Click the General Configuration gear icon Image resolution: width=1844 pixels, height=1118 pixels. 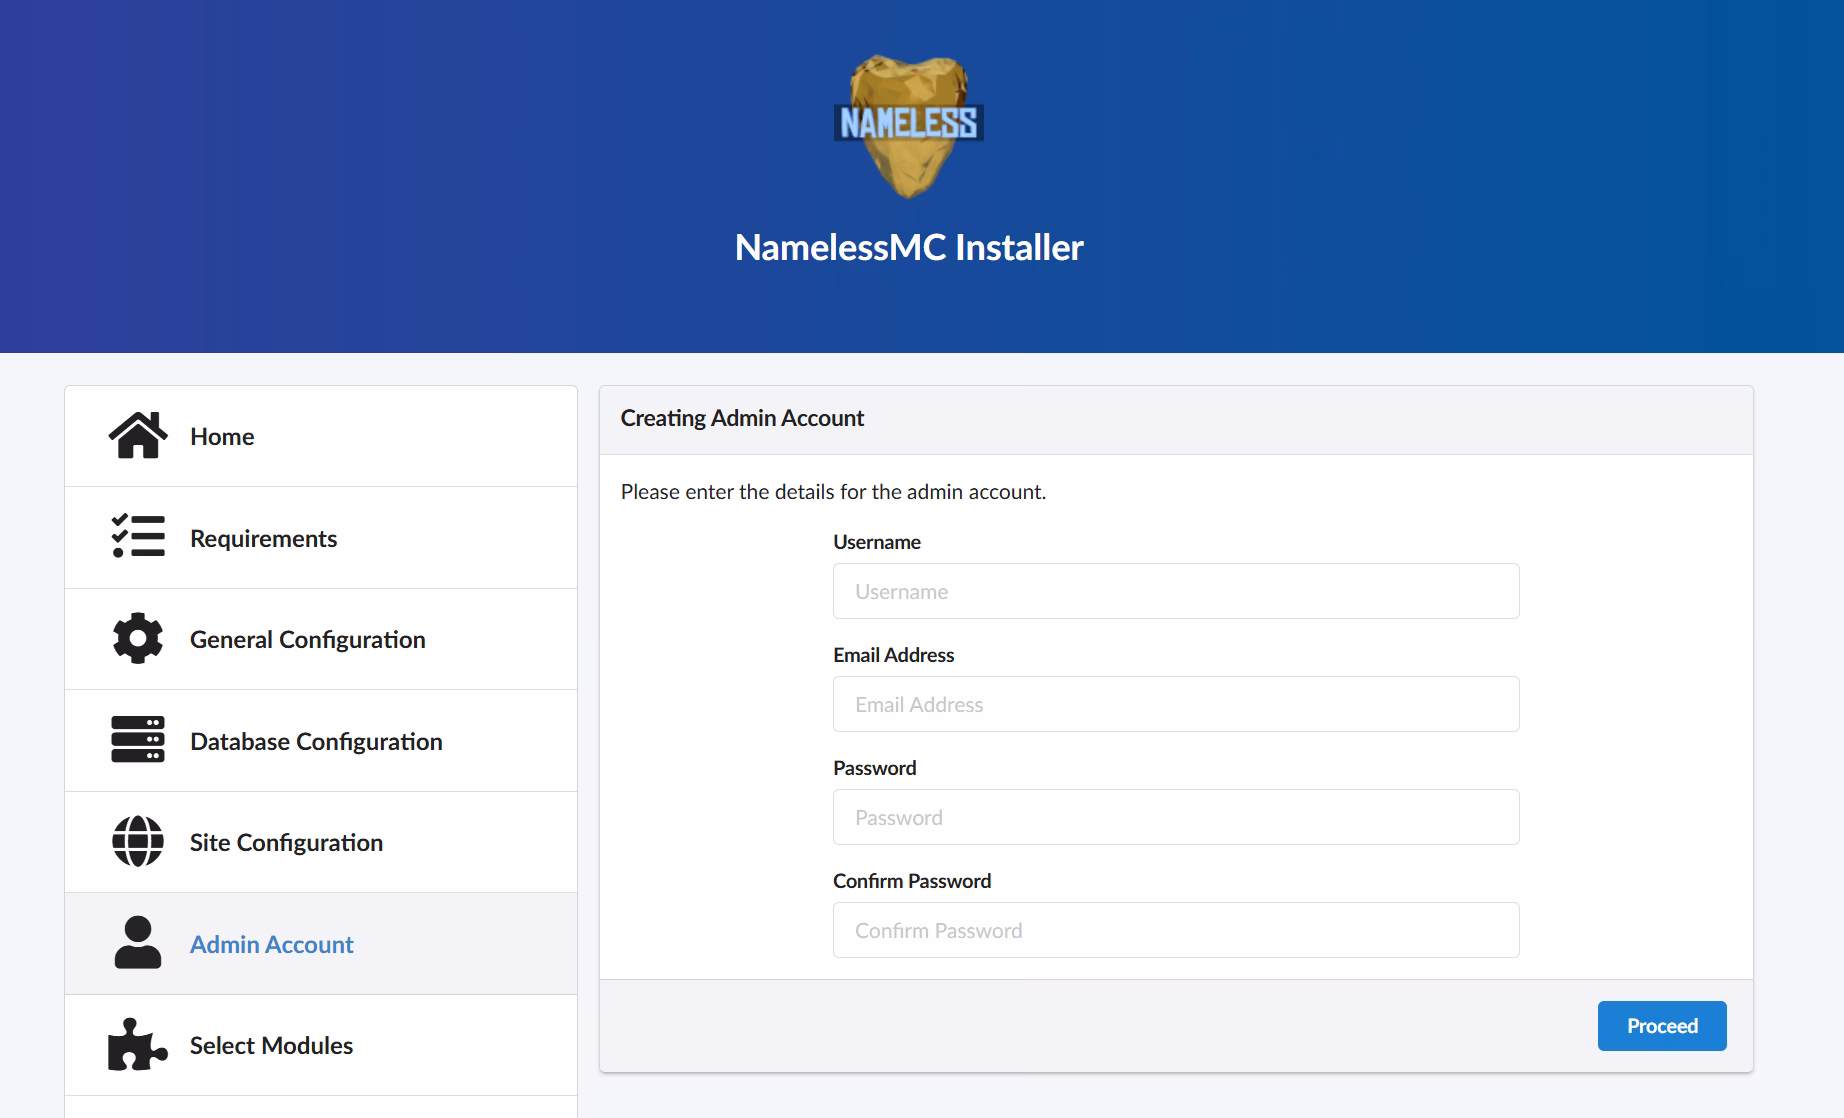tap(138, 639)
